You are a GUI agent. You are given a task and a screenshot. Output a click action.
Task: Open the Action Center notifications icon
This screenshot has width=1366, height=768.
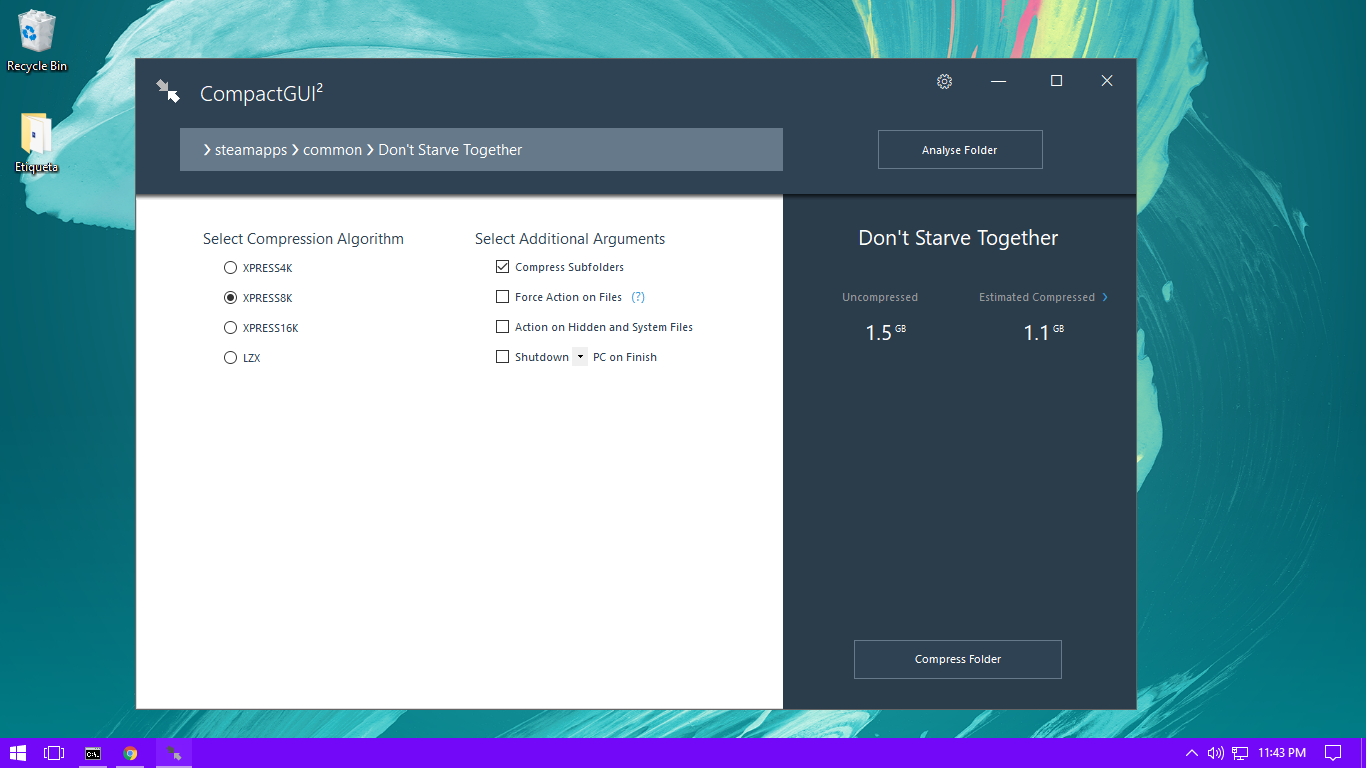coord(1333,753)
